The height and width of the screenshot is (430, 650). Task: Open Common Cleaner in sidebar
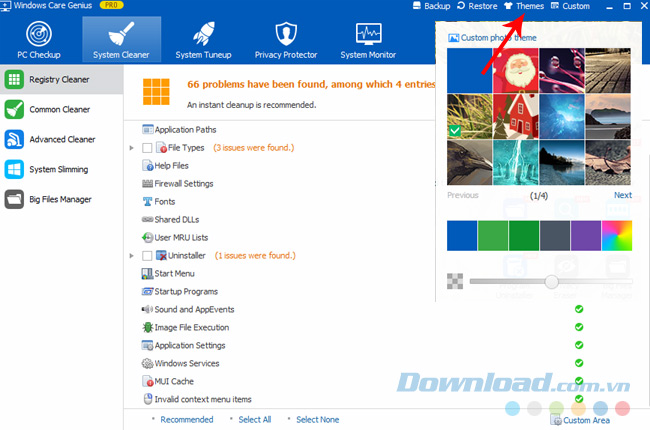61,109
